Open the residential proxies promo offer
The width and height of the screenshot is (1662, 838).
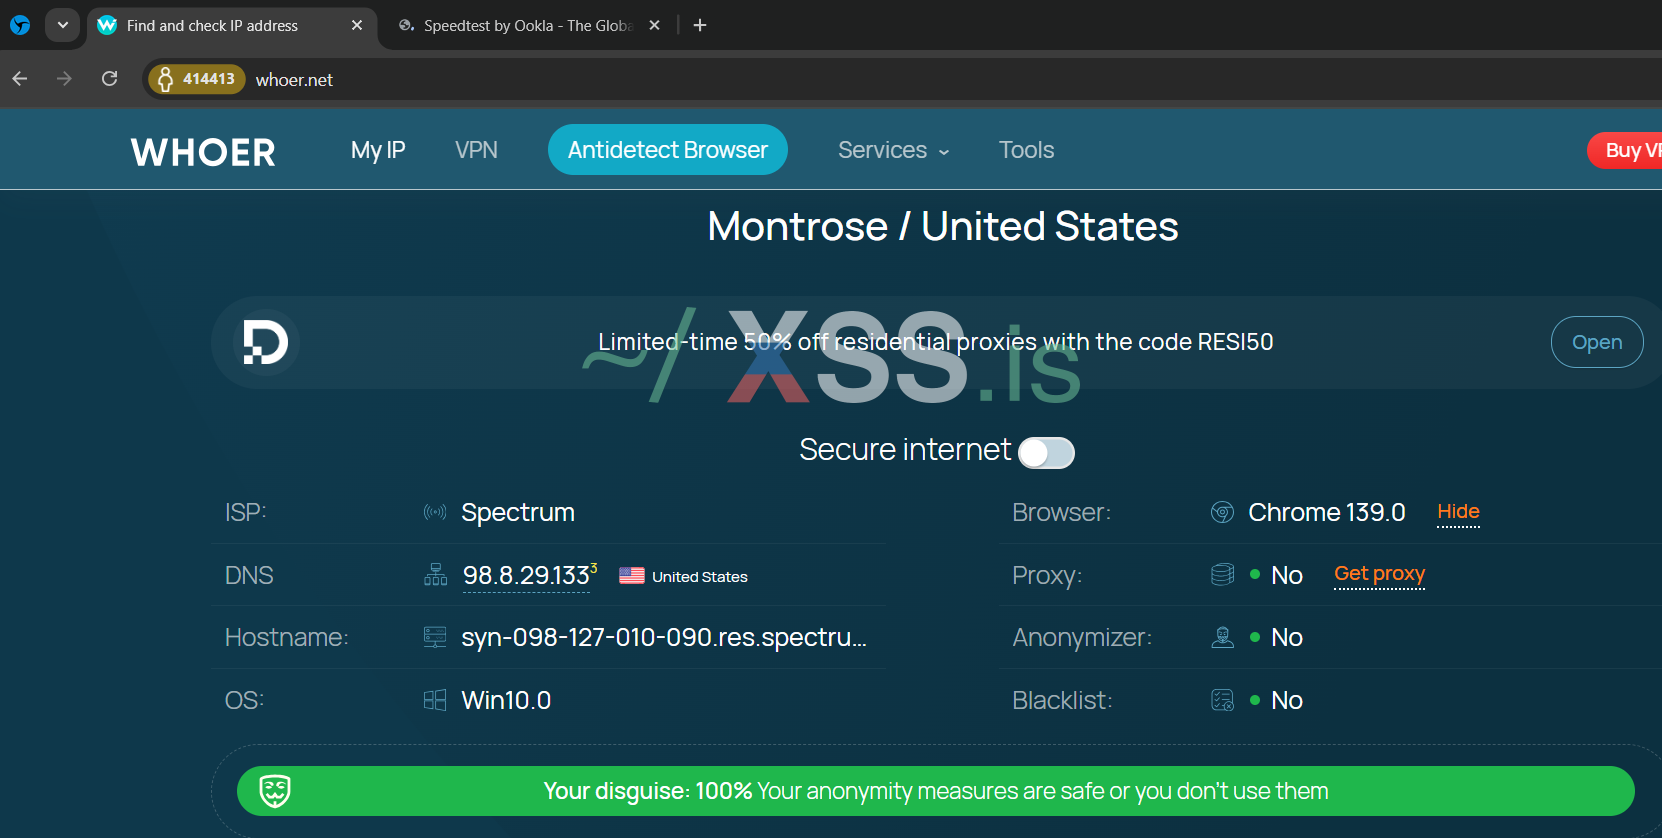coord(1597,342)
